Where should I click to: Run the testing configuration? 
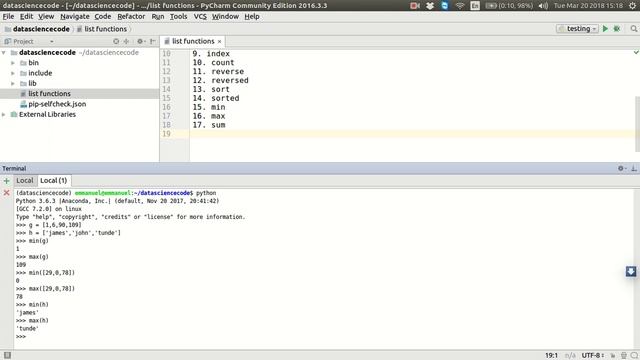tap(605, 29)
